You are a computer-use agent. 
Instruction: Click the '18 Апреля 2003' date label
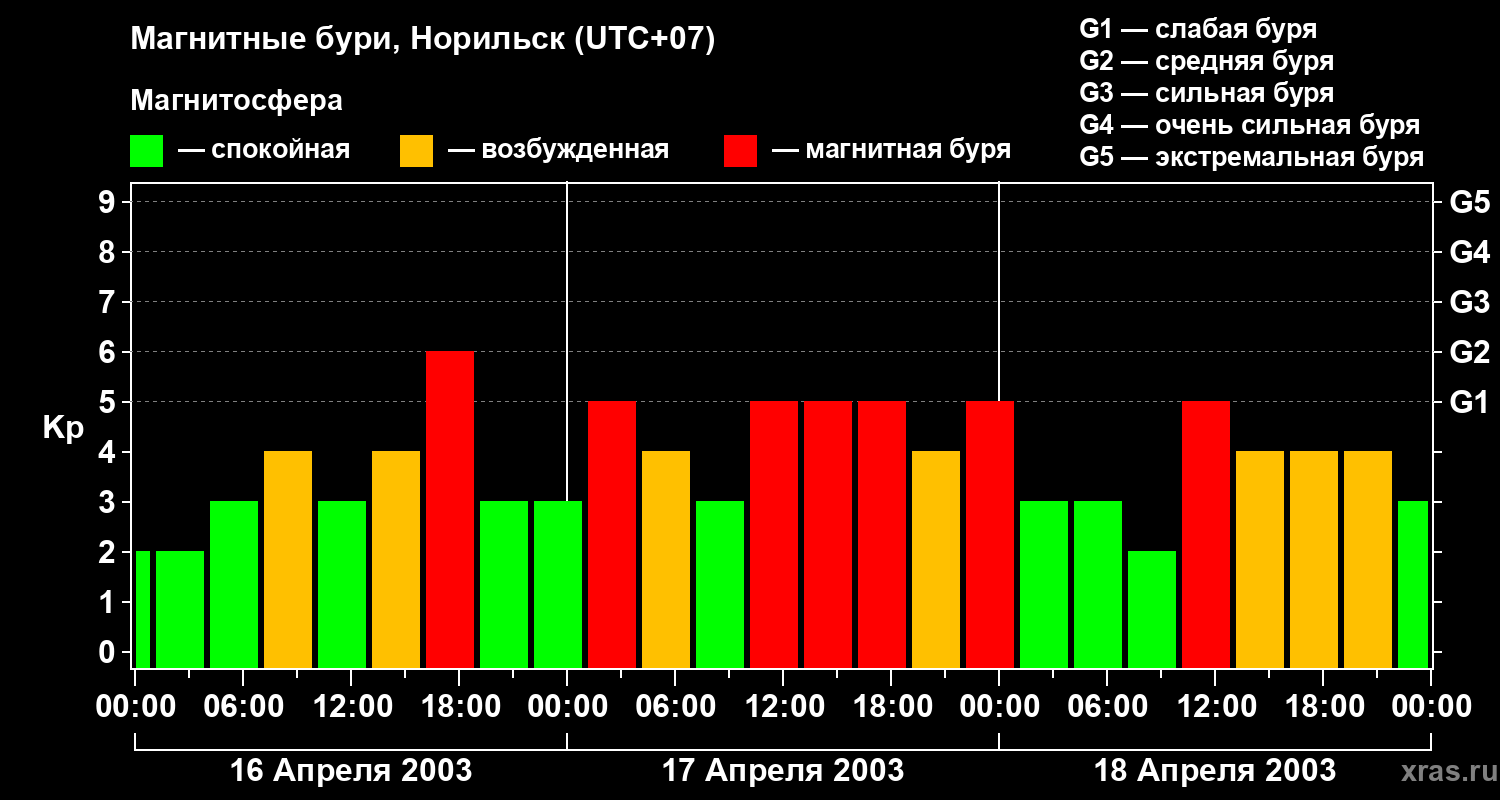pyautogui.click(x=1215, y=770)
